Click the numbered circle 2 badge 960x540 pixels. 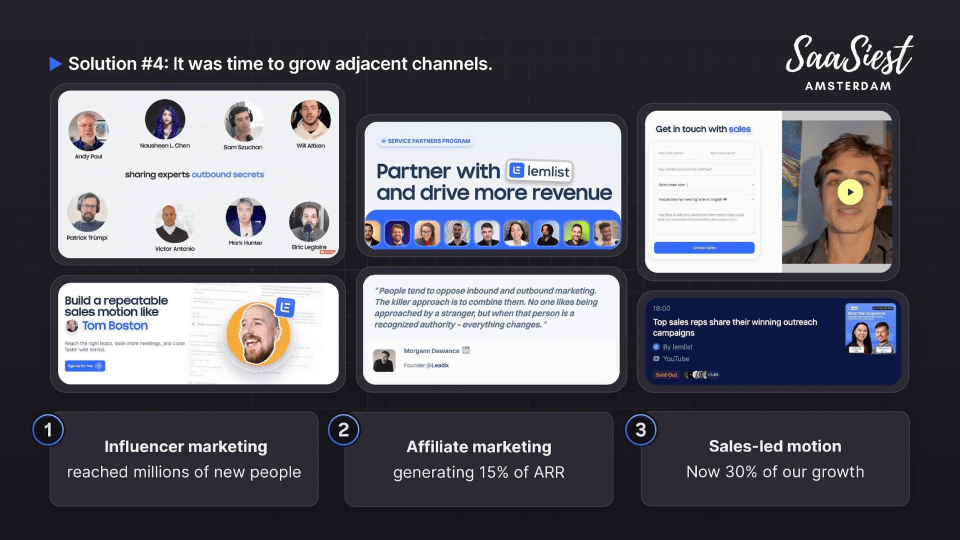[x=343, y=430]
